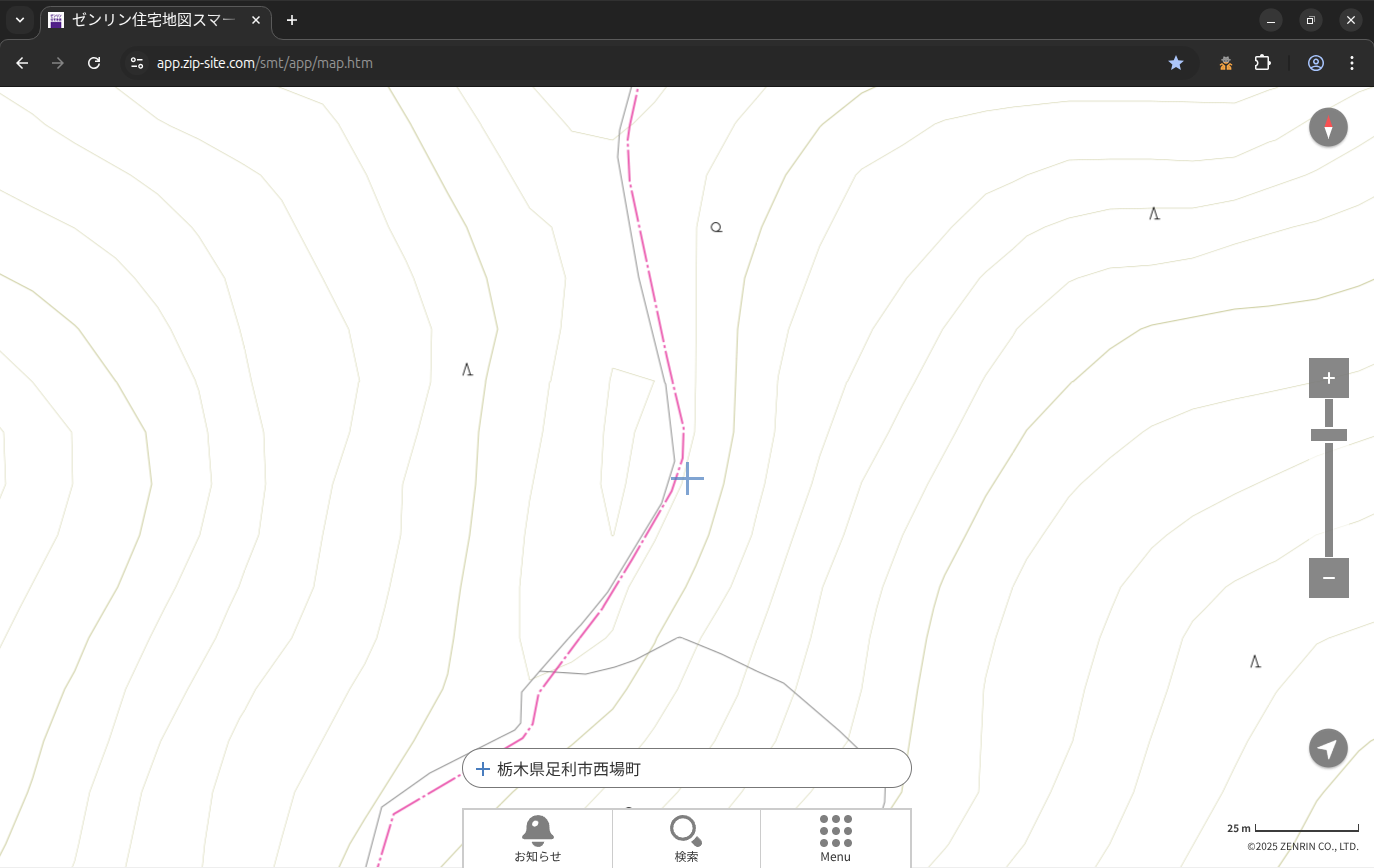Click the compass north indicator

(x=1328, y=128)
